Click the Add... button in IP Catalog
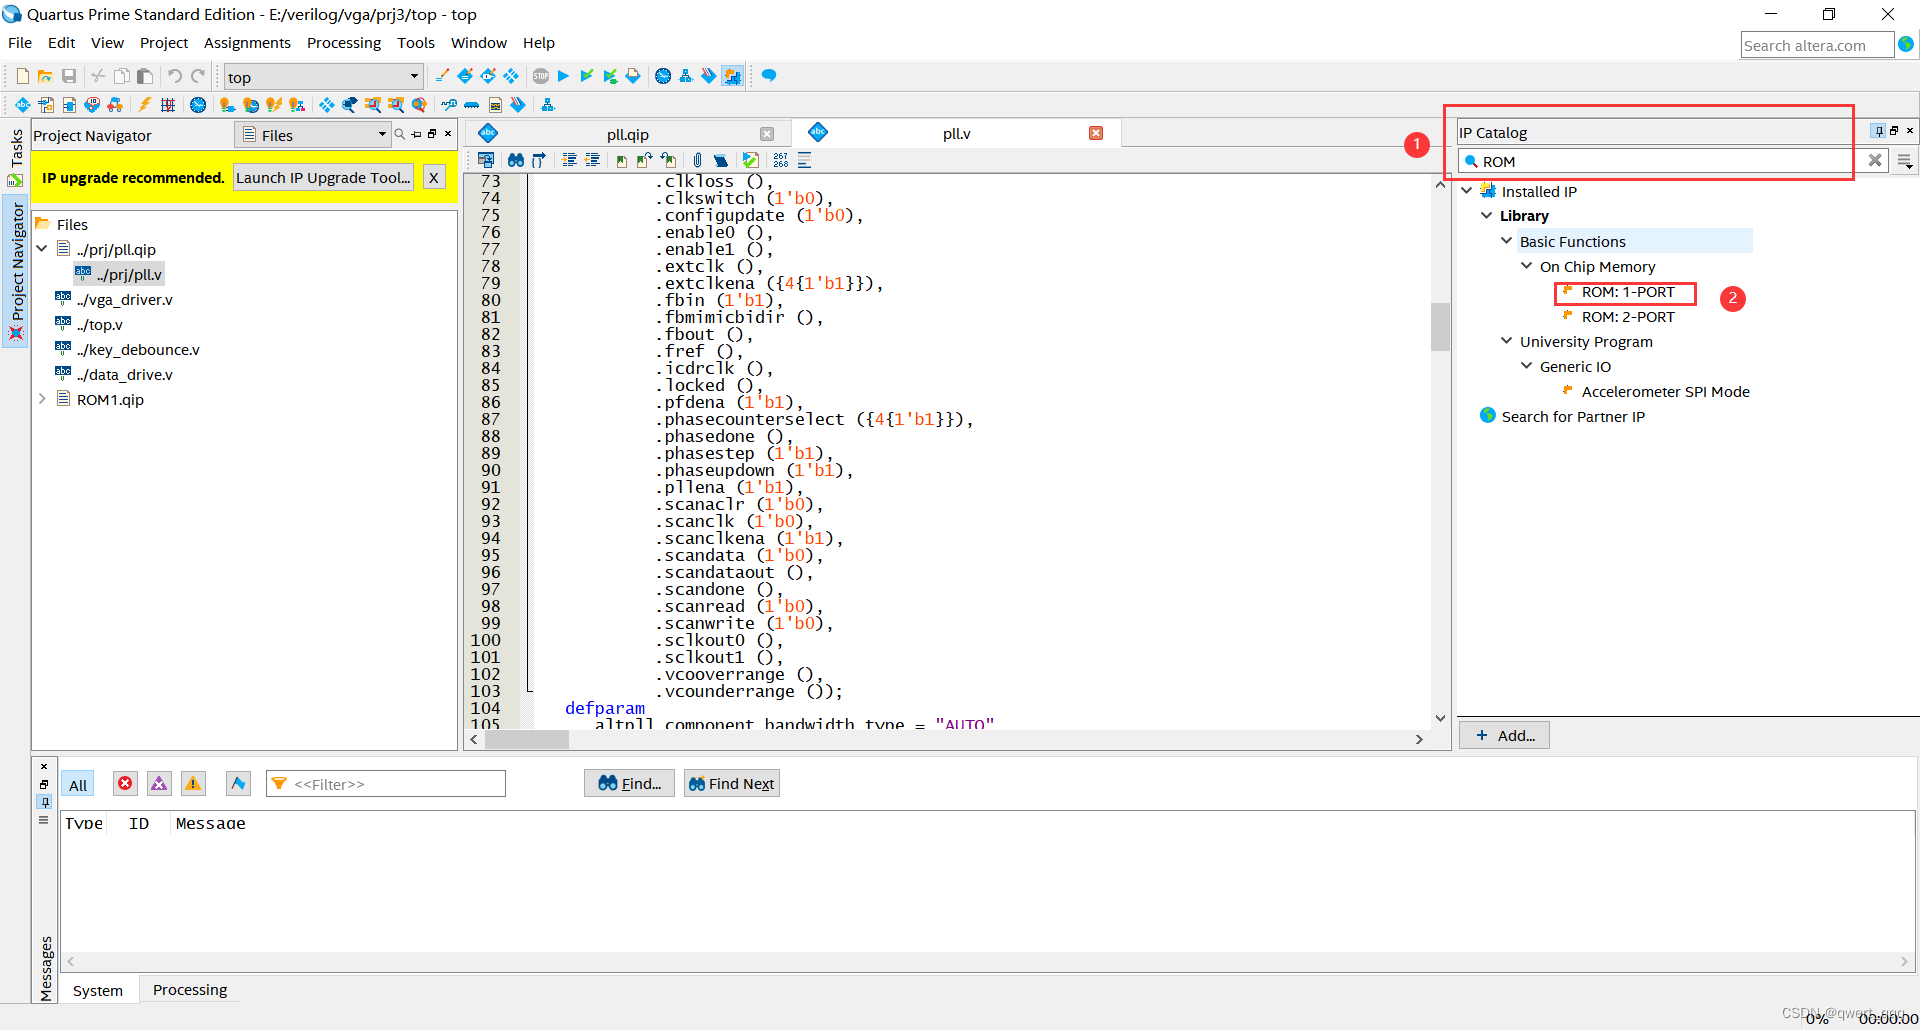 (1505, 735)
